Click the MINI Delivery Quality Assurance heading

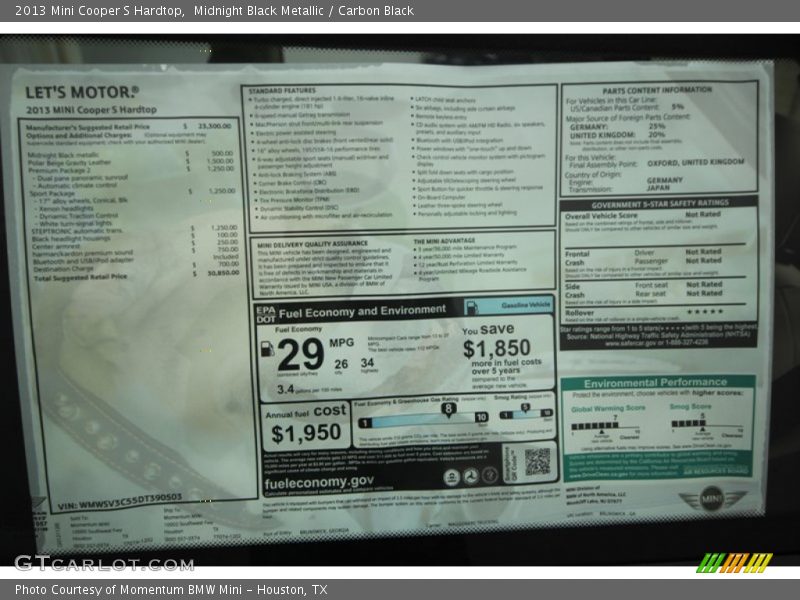313,244
